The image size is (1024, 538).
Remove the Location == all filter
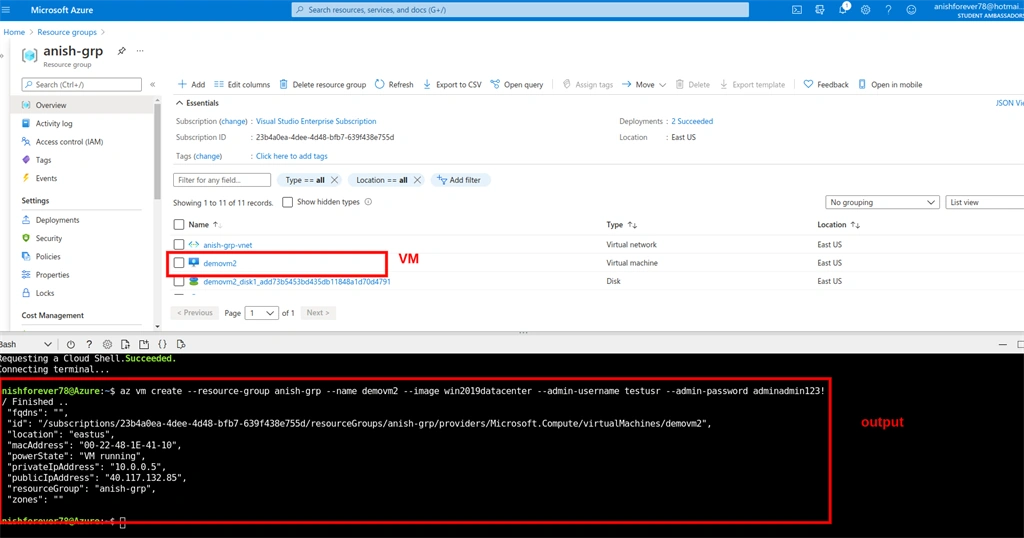click(417, 180)
